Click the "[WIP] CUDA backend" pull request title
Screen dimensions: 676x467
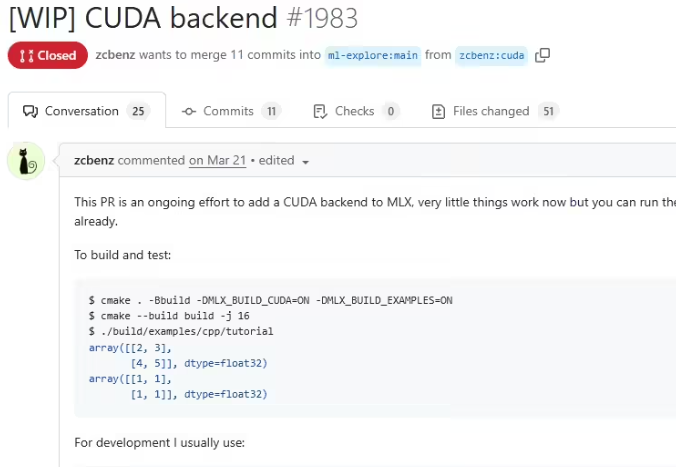coord(144,17)
